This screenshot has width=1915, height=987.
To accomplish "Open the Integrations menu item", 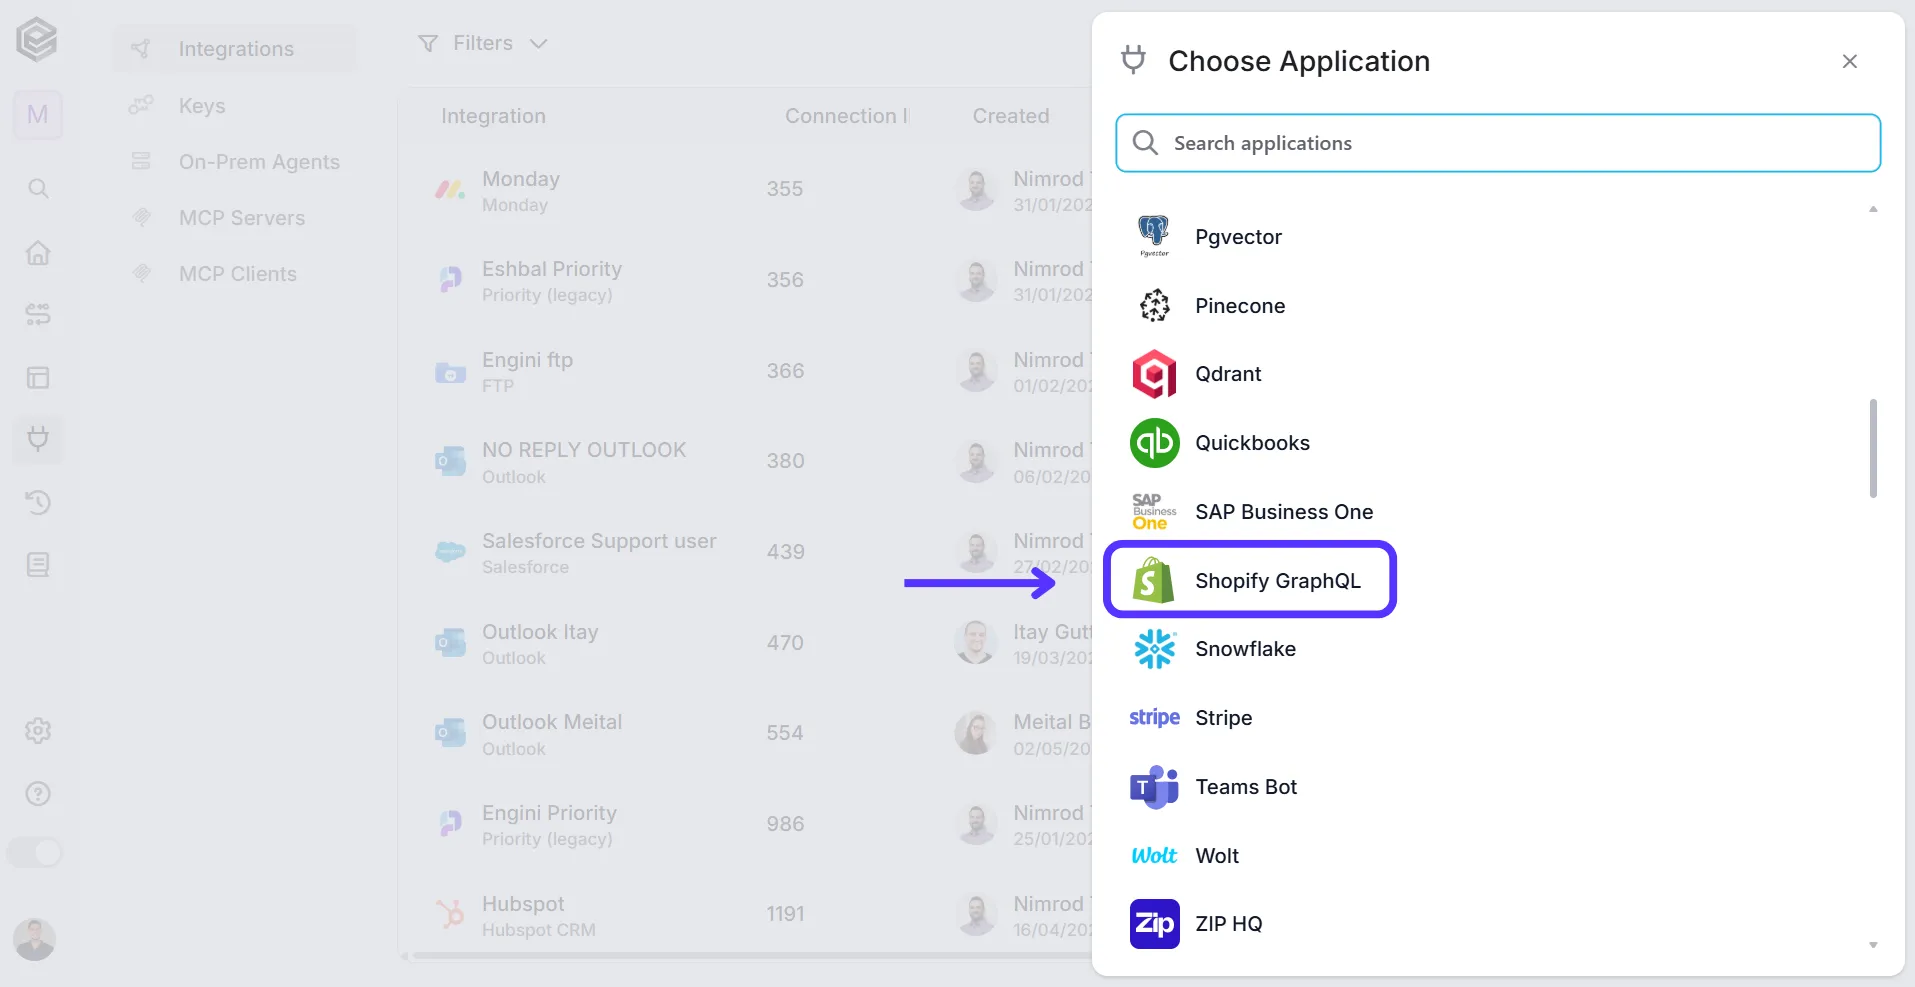I will click(234, 49).
